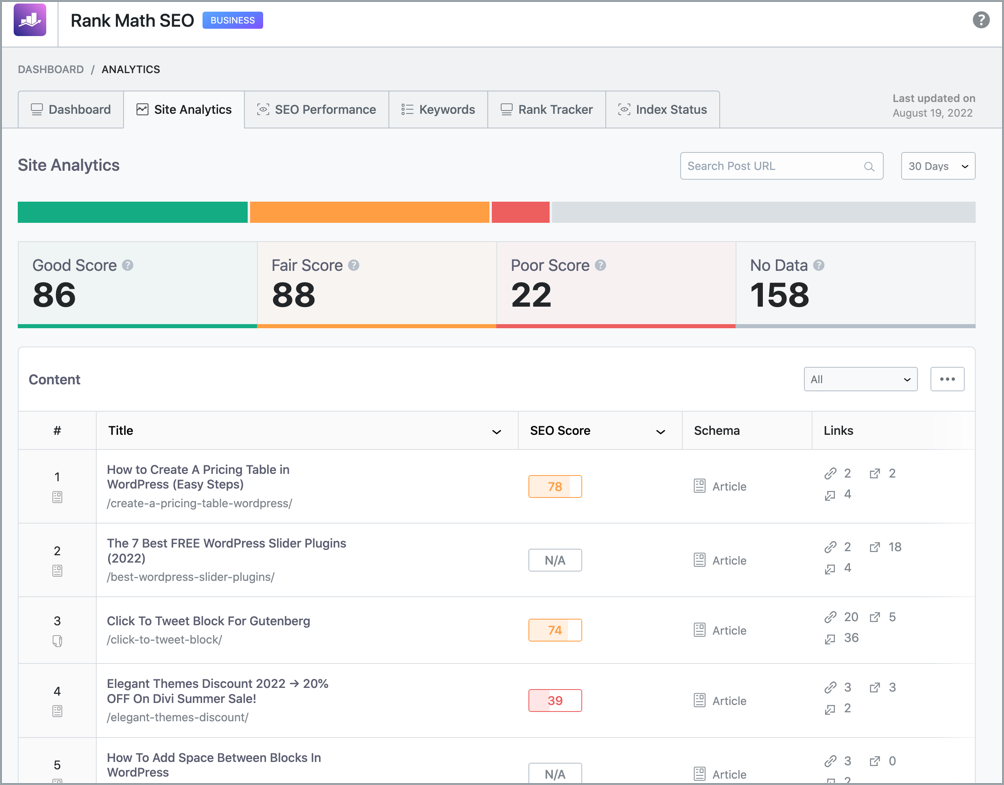Click the green Good Score bar segment

pos(132,212)
